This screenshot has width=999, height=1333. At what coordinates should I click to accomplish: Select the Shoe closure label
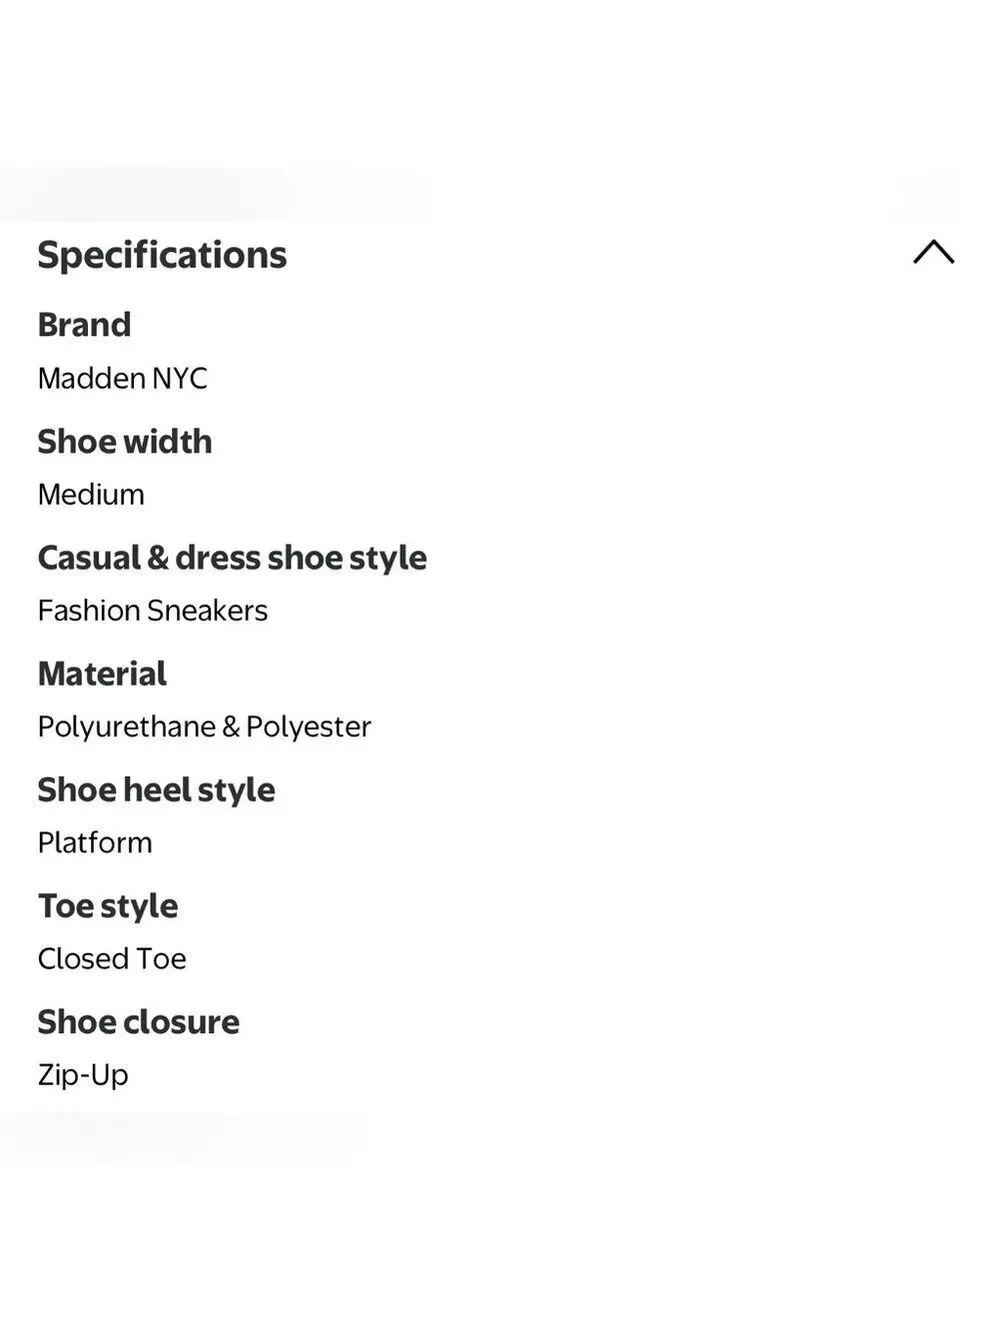click(x=138, y=1022)
